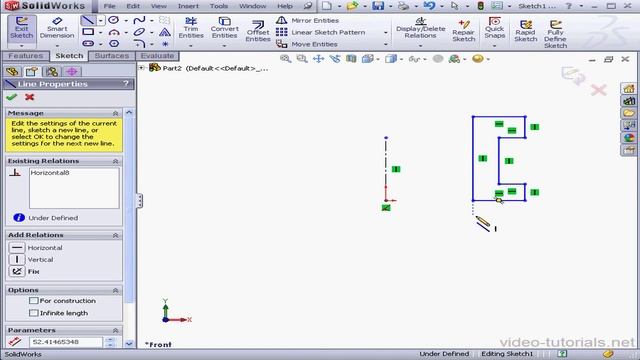Select the Text sketch tool

pyautogui.click(x=165, y=32)
